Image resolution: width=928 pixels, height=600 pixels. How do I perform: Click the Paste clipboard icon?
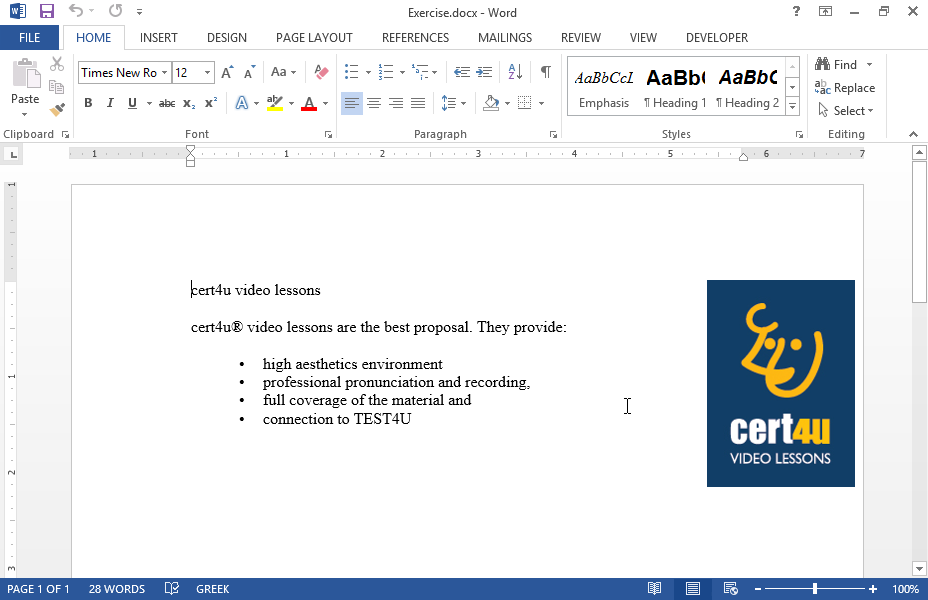tap(26, 75)
